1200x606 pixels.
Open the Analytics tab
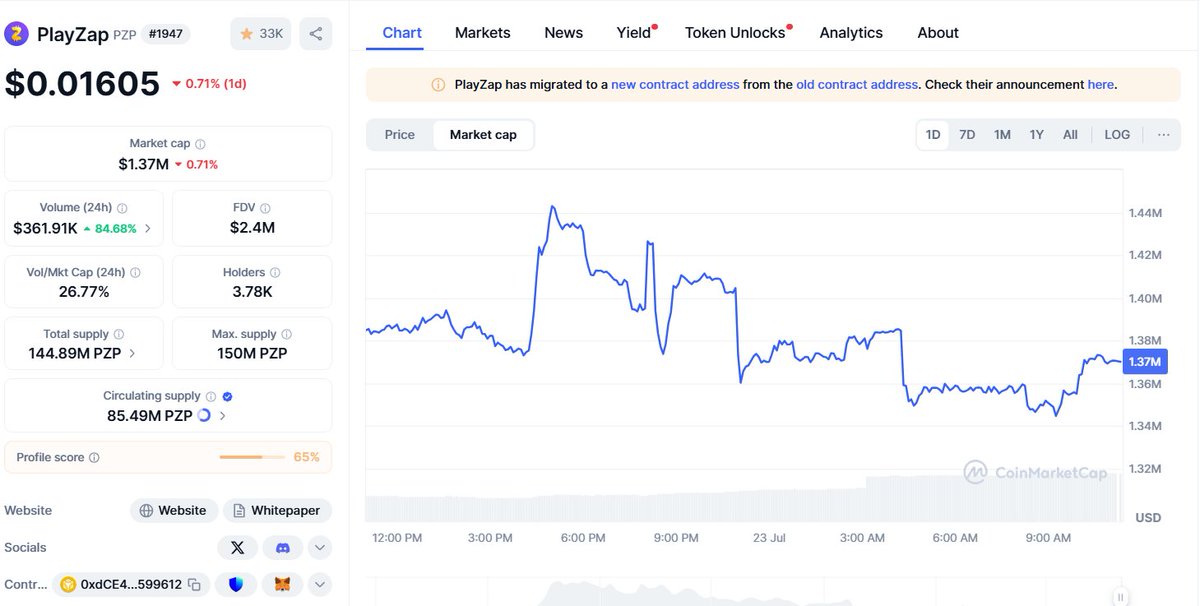[x=851, y=33]
